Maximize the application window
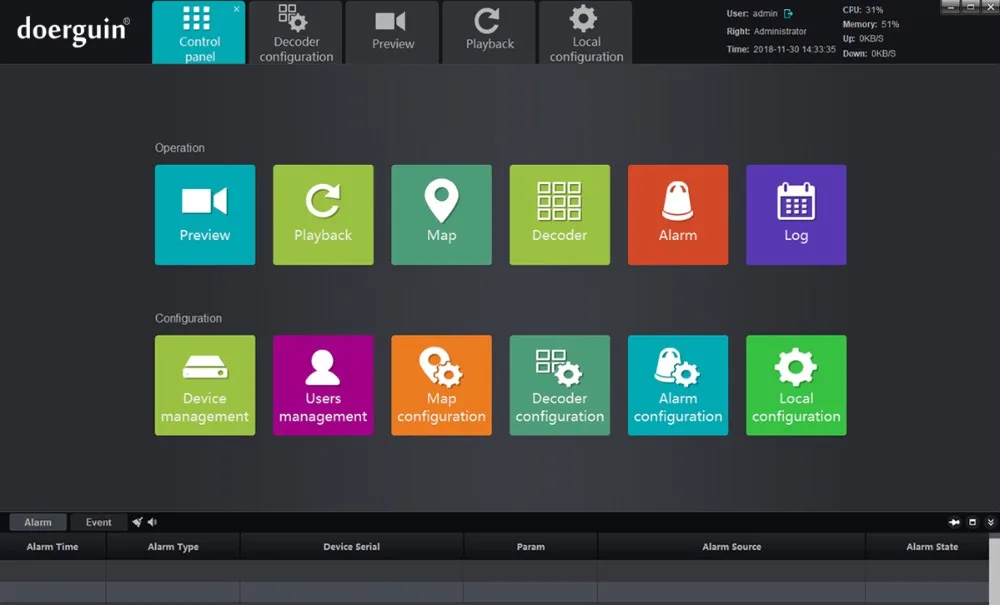1000x605 pixels. [970, 6]
